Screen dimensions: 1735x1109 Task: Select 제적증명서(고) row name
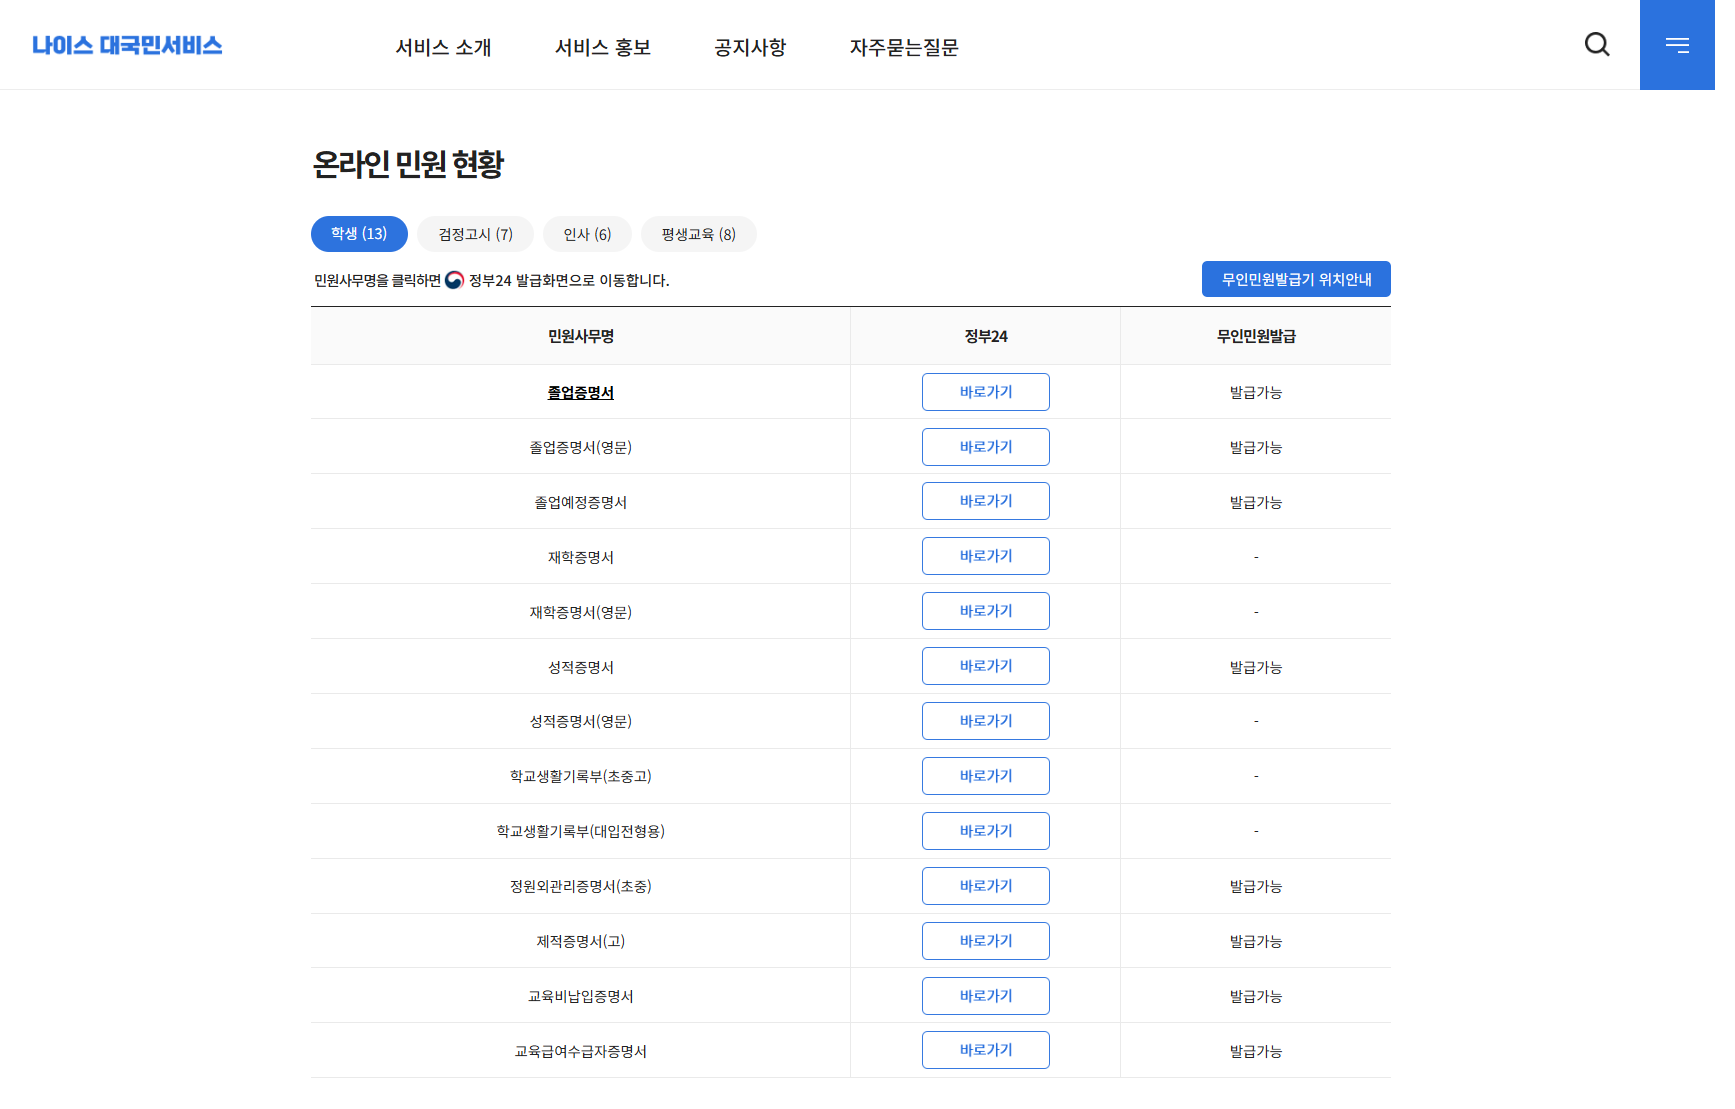580,941
